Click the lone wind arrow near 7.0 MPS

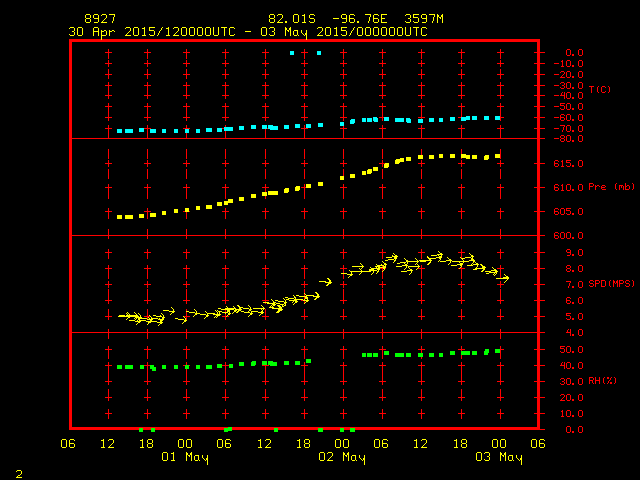coord(326,282)
